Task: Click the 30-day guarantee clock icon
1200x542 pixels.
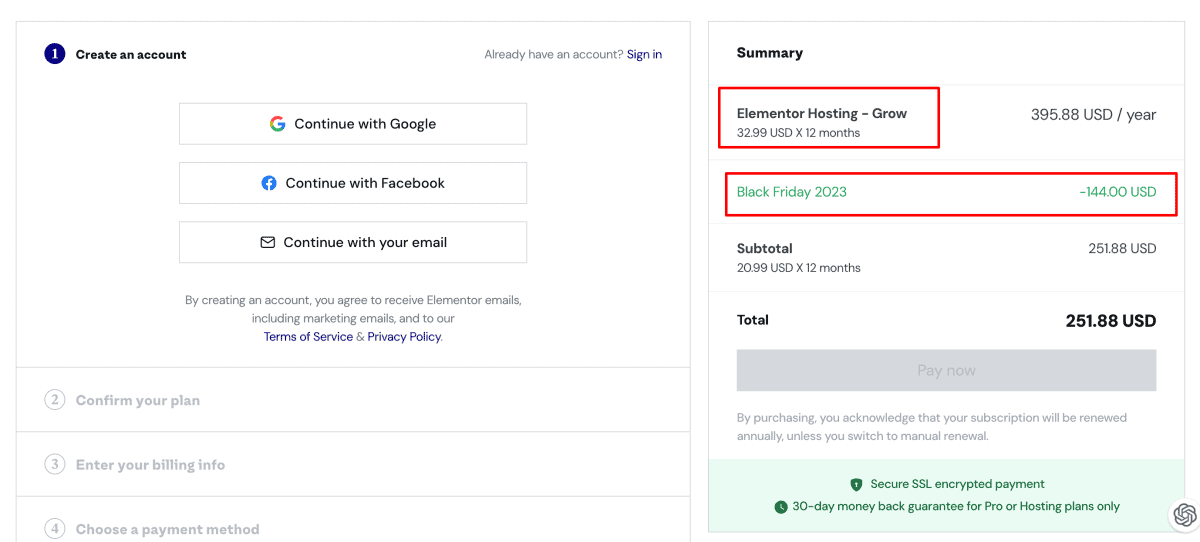Action: point(780,507)
